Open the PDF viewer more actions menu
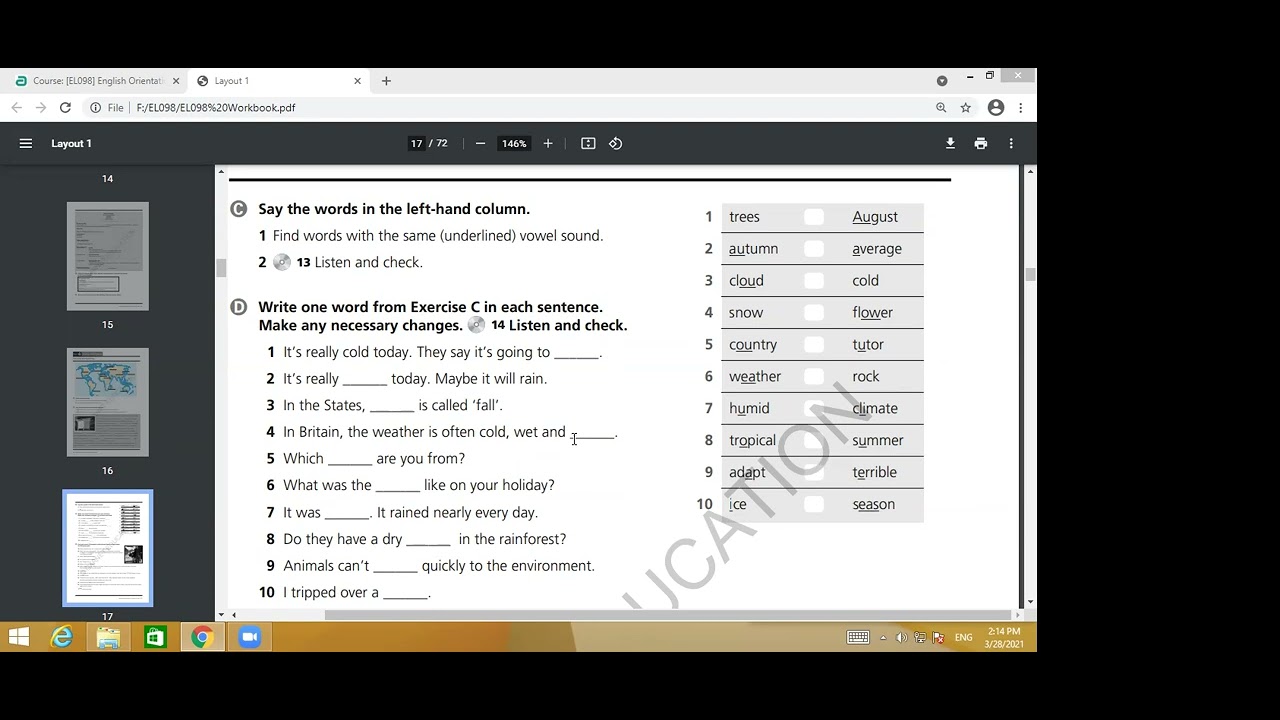 point(1011,144)
